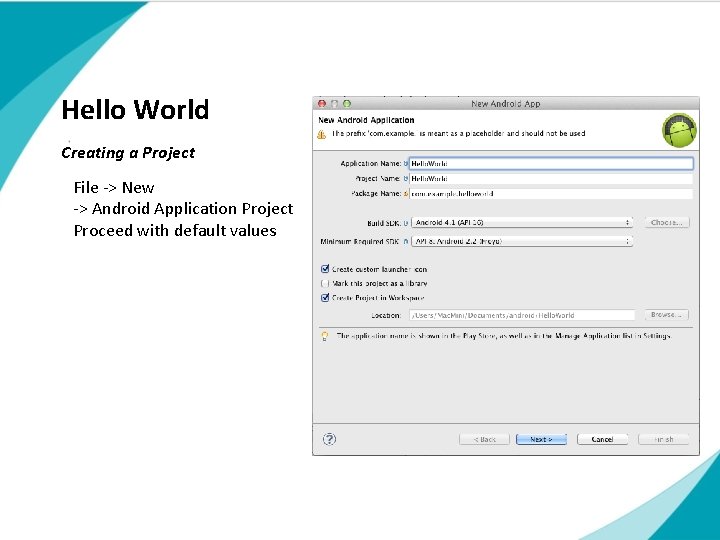The height and width of the screenshot is (540, 720).
Task: Click the Cancel button
Action: pos(602,439)
